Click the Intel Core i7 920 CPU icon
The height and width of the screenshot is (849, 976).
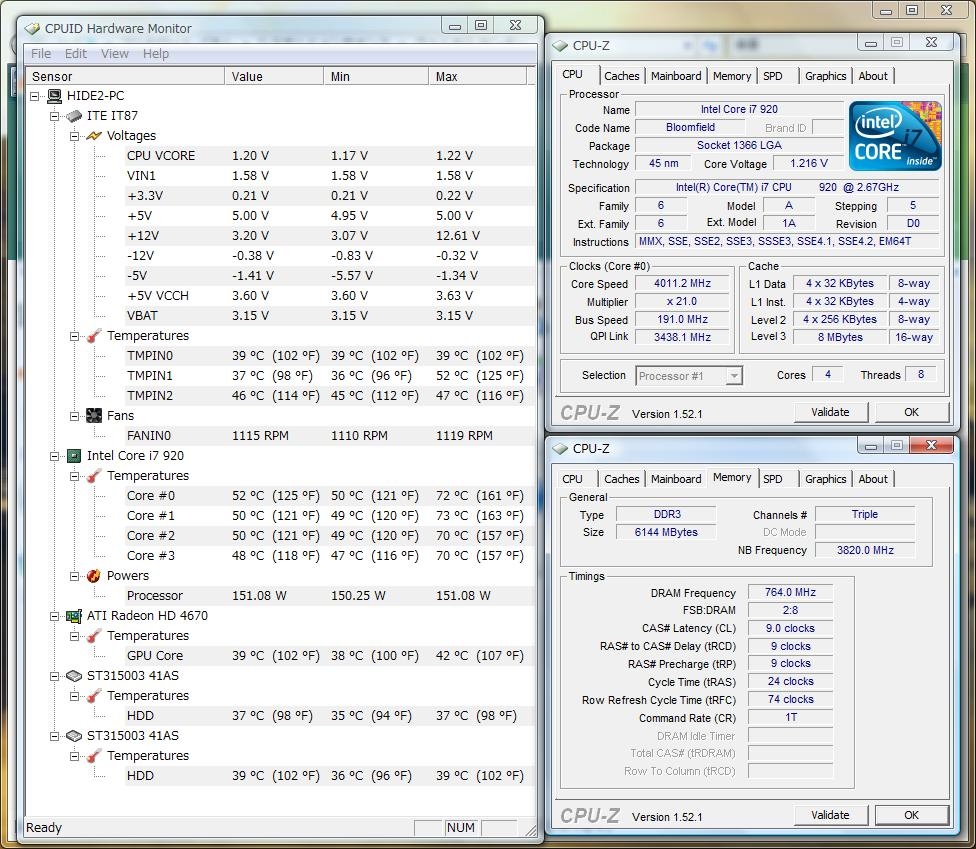click(x=74, y=456)
